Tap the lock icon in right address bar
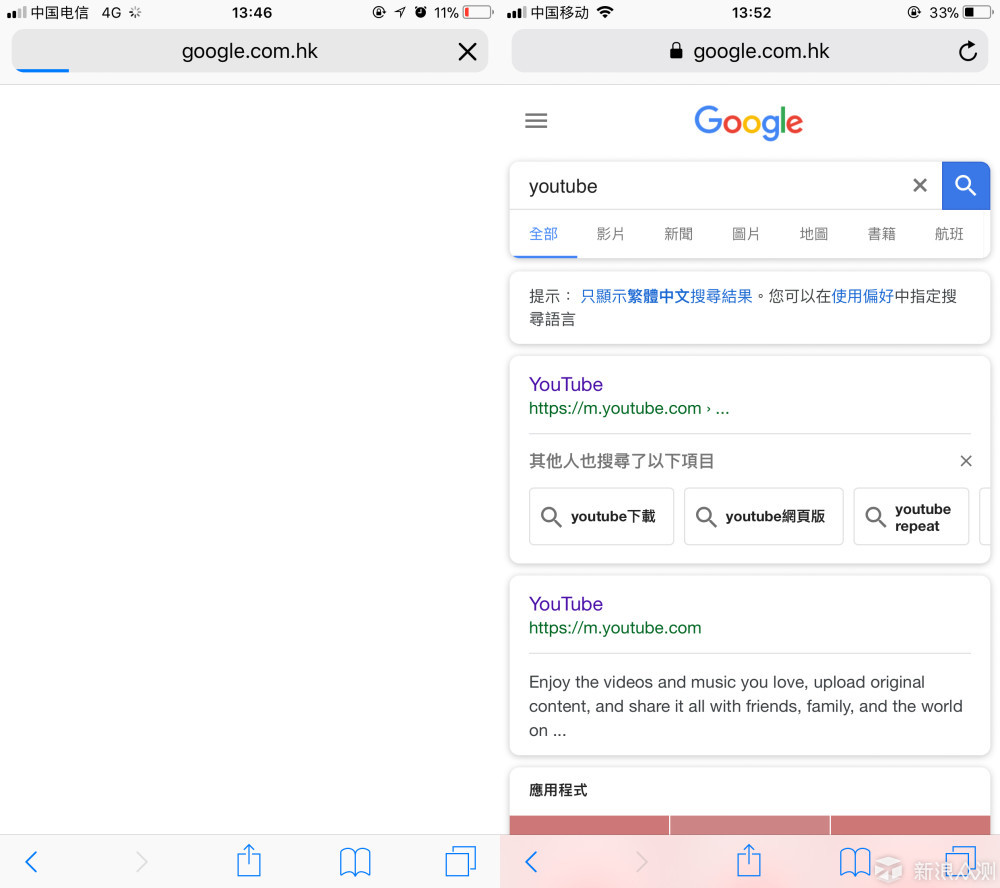This screenshot has height=888, width=1000. 676,50
